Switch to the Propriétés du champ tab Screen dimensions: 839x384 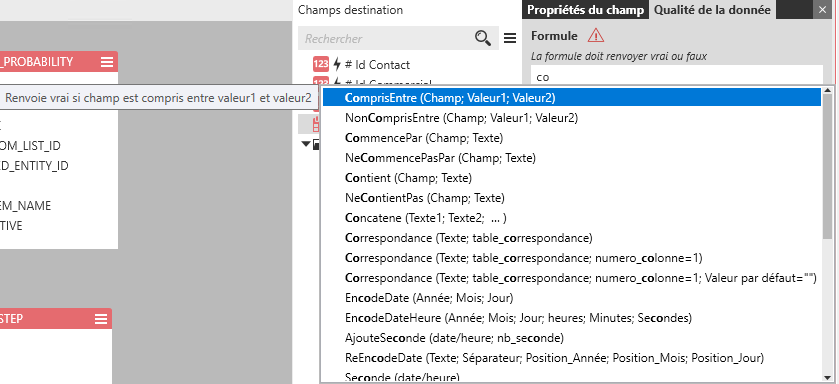pyautogui.click(x=585, y=10)
